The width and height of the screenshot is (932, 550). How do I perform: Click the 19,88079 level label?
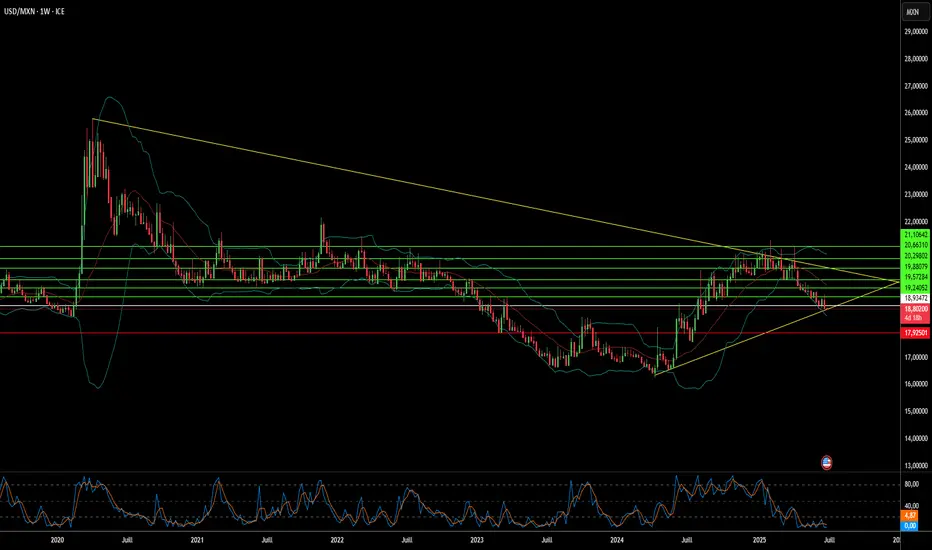916,267
